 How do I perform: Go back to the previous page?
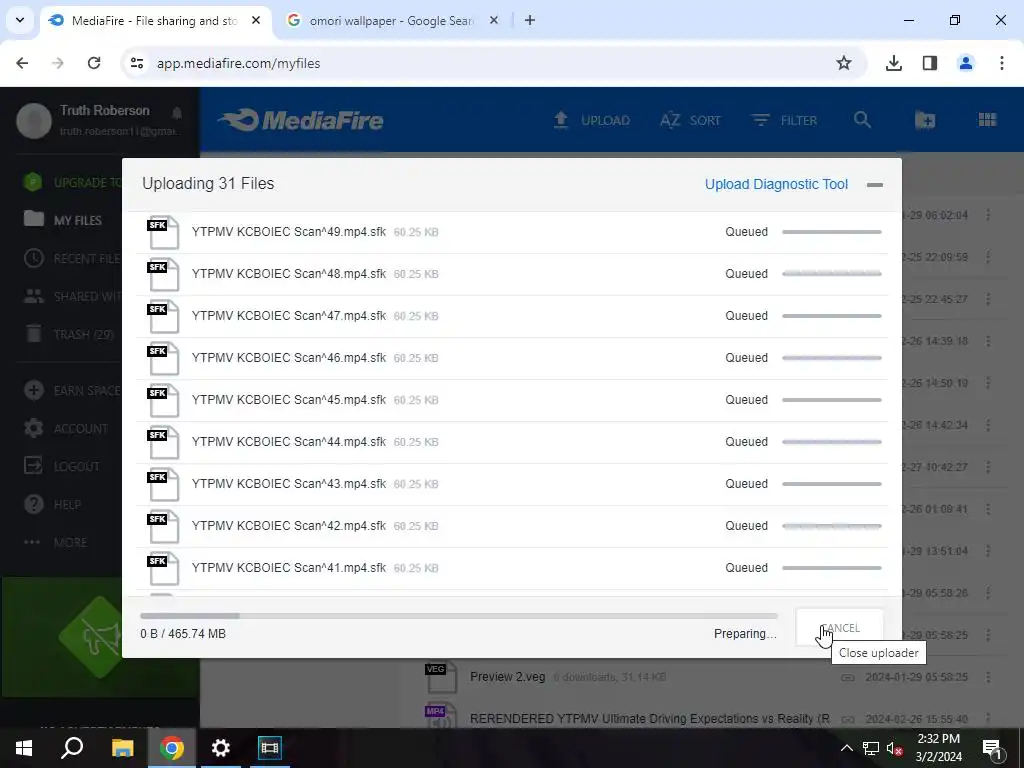[x=22, y=63]
